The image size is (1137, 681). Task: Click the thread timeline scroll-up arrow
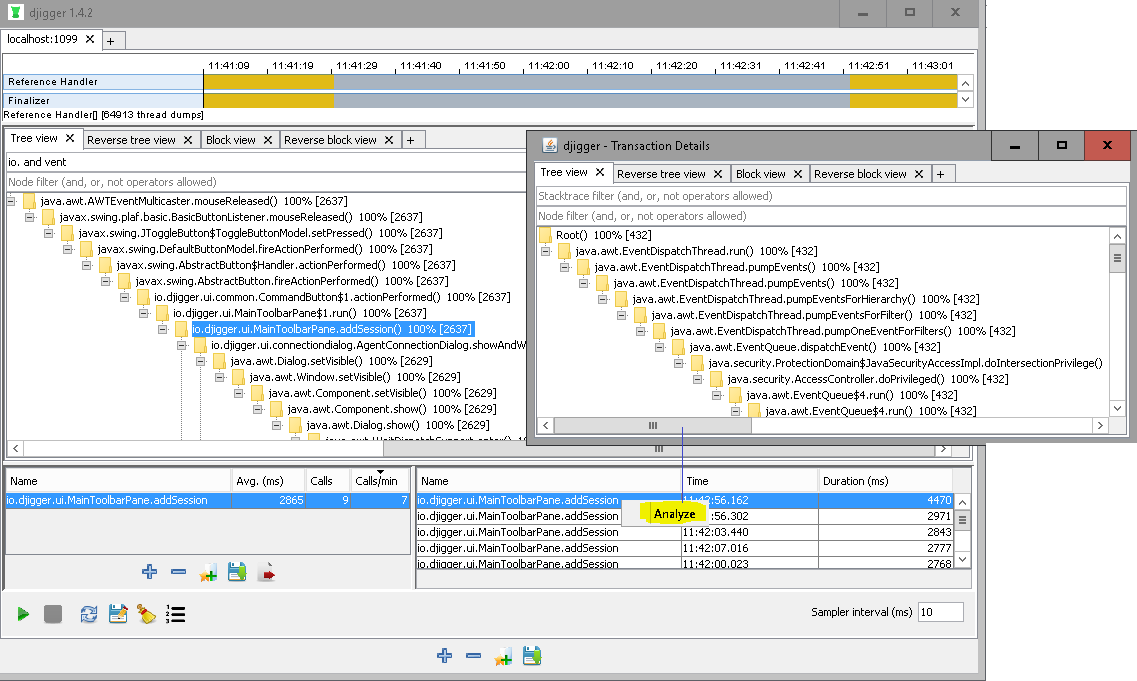tap(965, 83)
